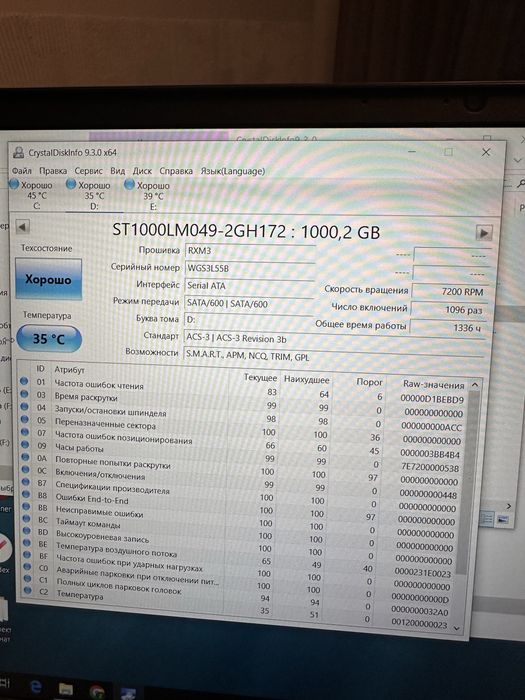Click status dot for attribute 05
The width and height of the screenshot is (525, 700).
pos(25,419)
